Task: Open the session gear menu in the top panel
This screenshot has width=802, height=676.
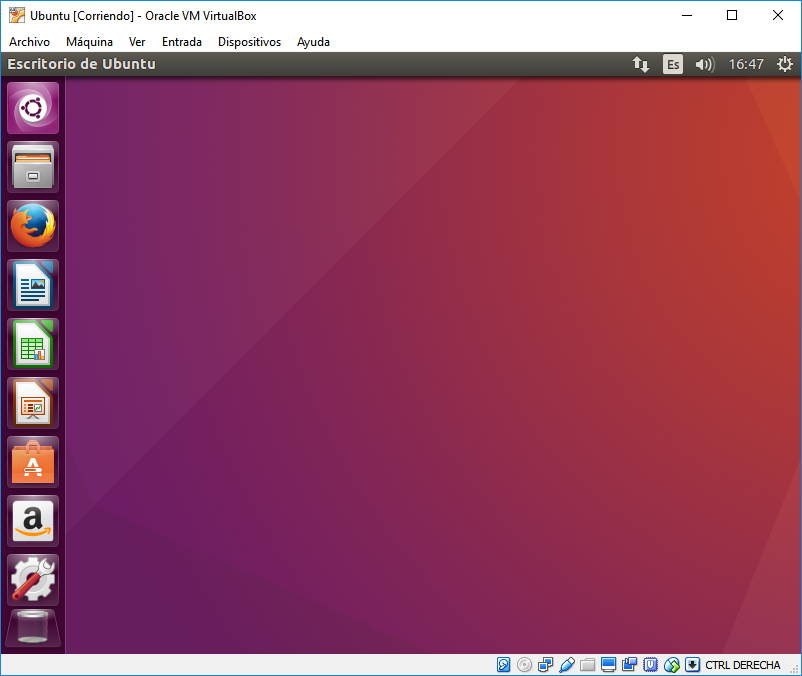Action: (785, 63)
